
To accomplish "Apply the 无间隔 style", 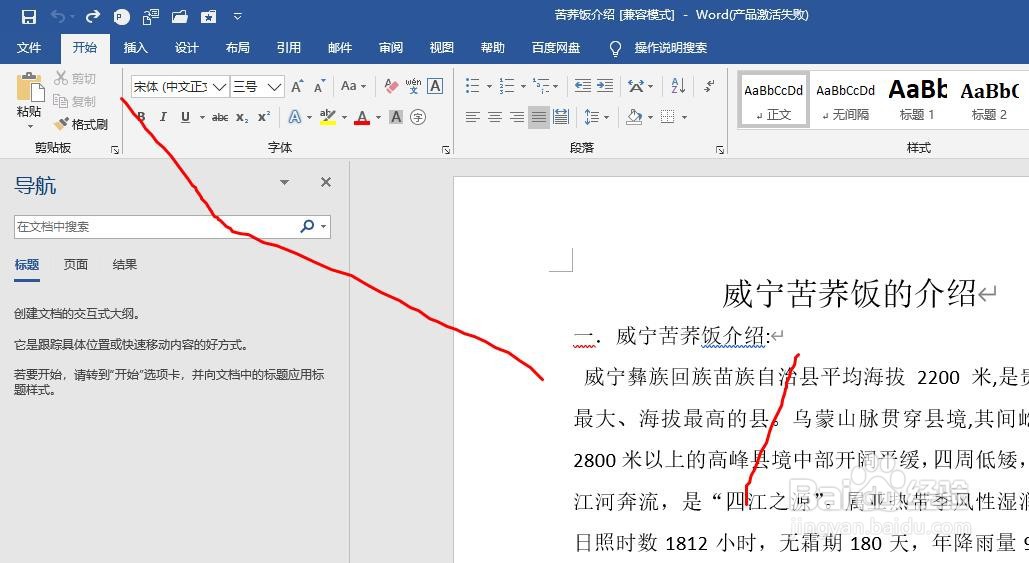I will pyautogui.click(x=845, y=100).
